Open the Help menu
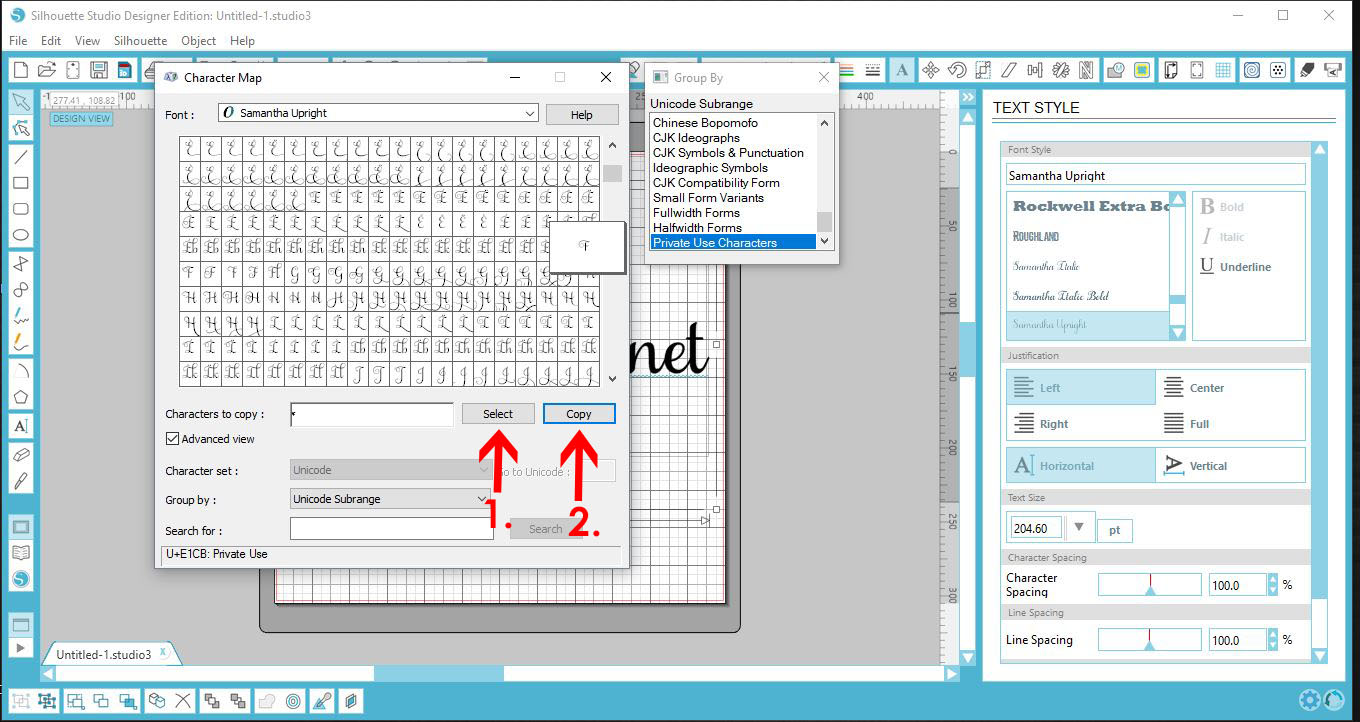This screenshot has width=1360, height=722. [242, 41]
